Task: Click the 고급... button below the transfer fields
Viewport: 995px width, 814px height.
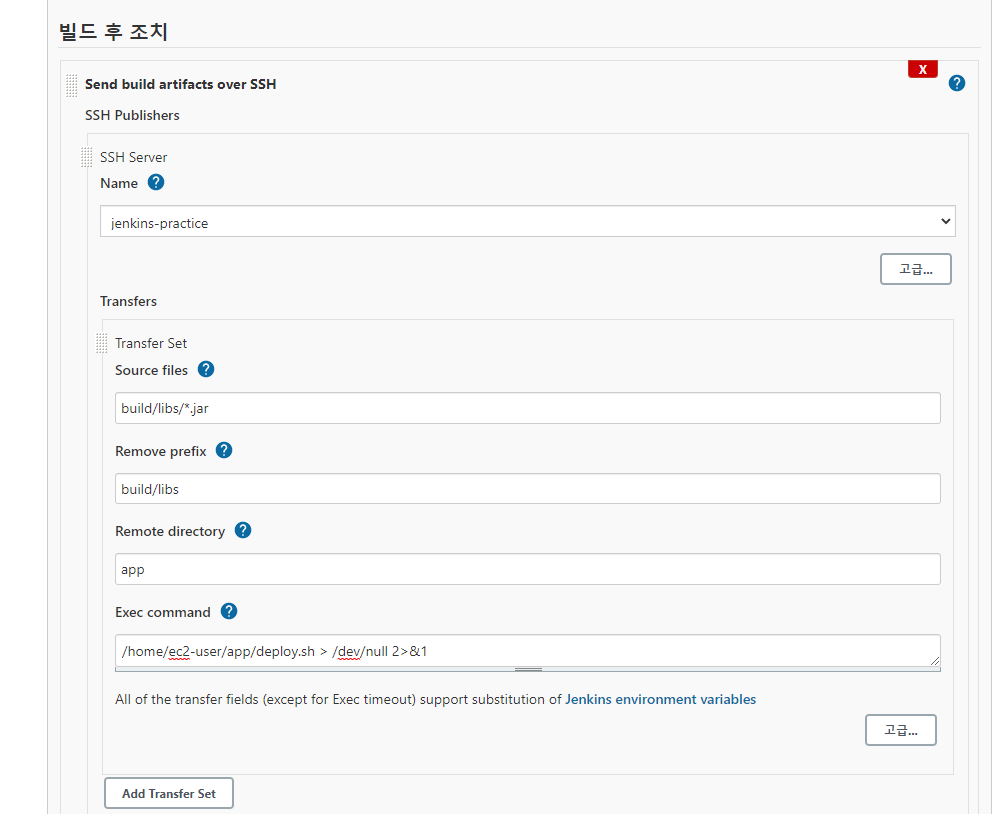Action: (x=900, y=730)
